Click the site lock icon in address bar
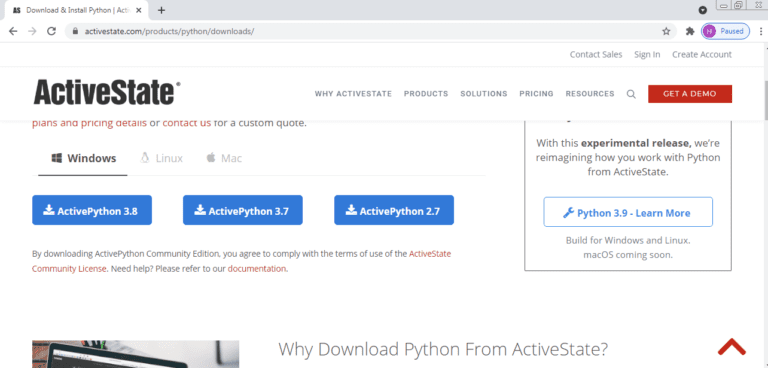 click(75, 31)
